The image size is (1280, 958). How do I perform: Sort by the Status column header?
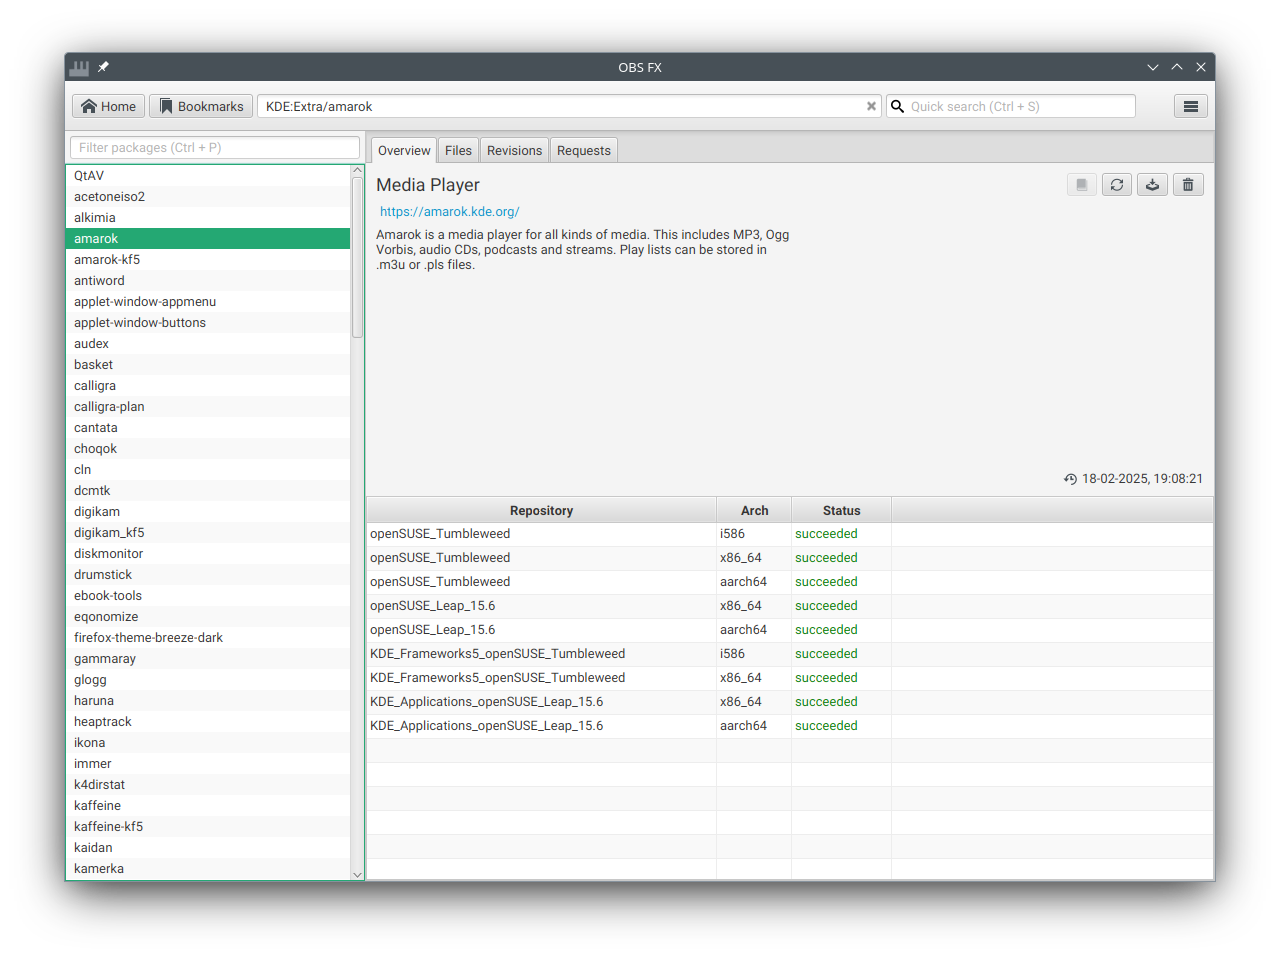coord(841,510)
